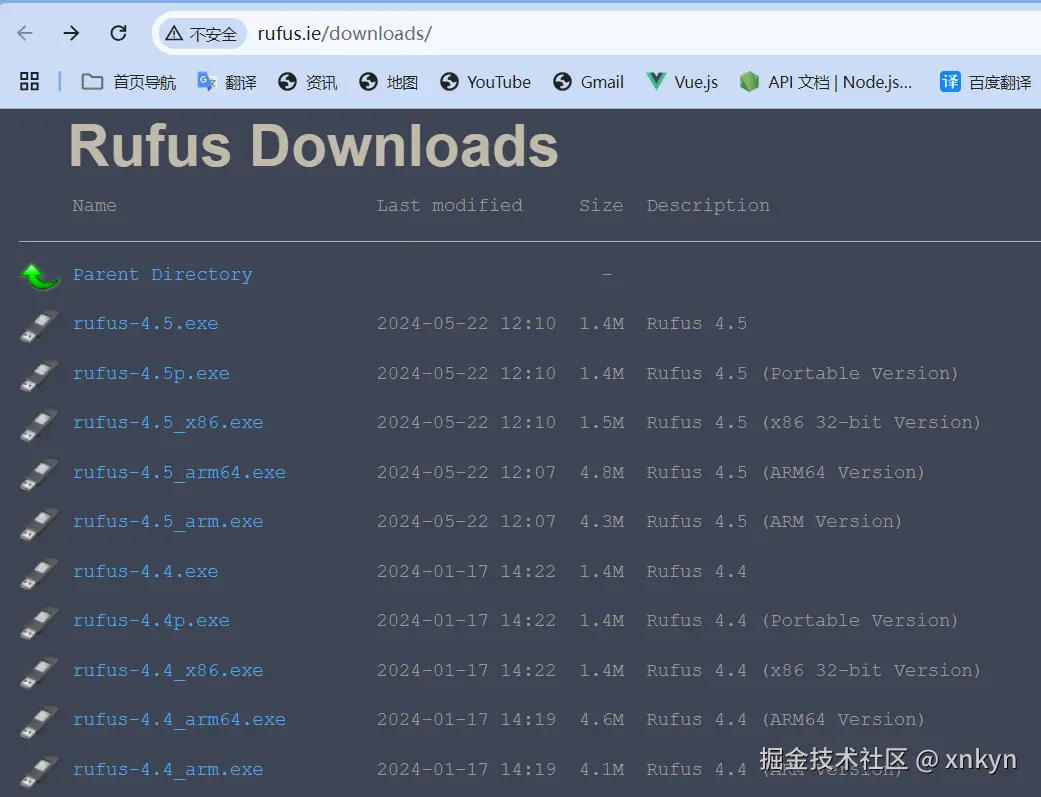
Task: Click the 4.8M size of rufus-4.5_arm64.exe
Action: click(601, 473)
